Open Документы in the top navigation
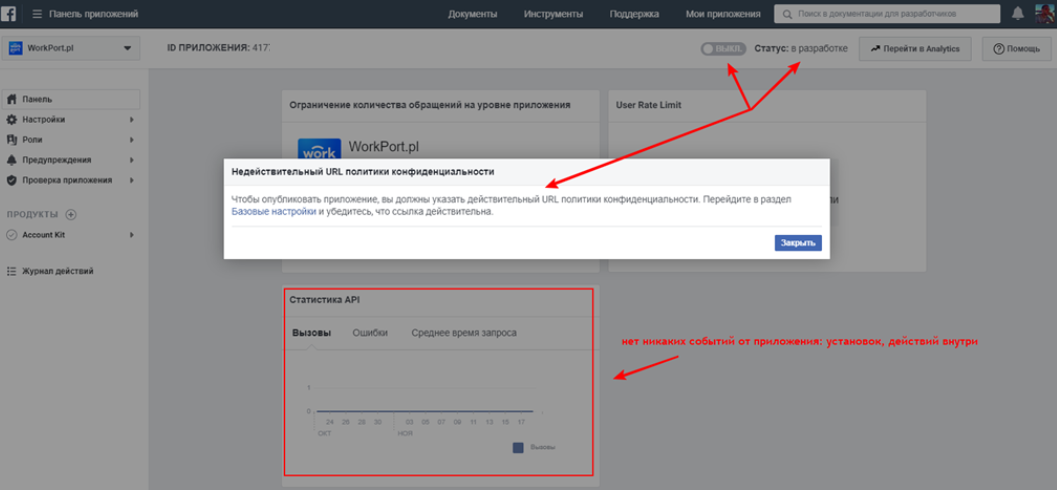 (473, 13)
